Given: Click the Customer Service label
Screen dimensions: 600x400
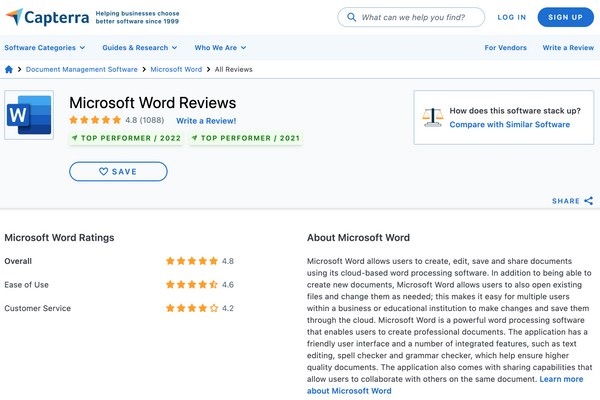Looking at the screenshot, I should (x=38, y=308).
